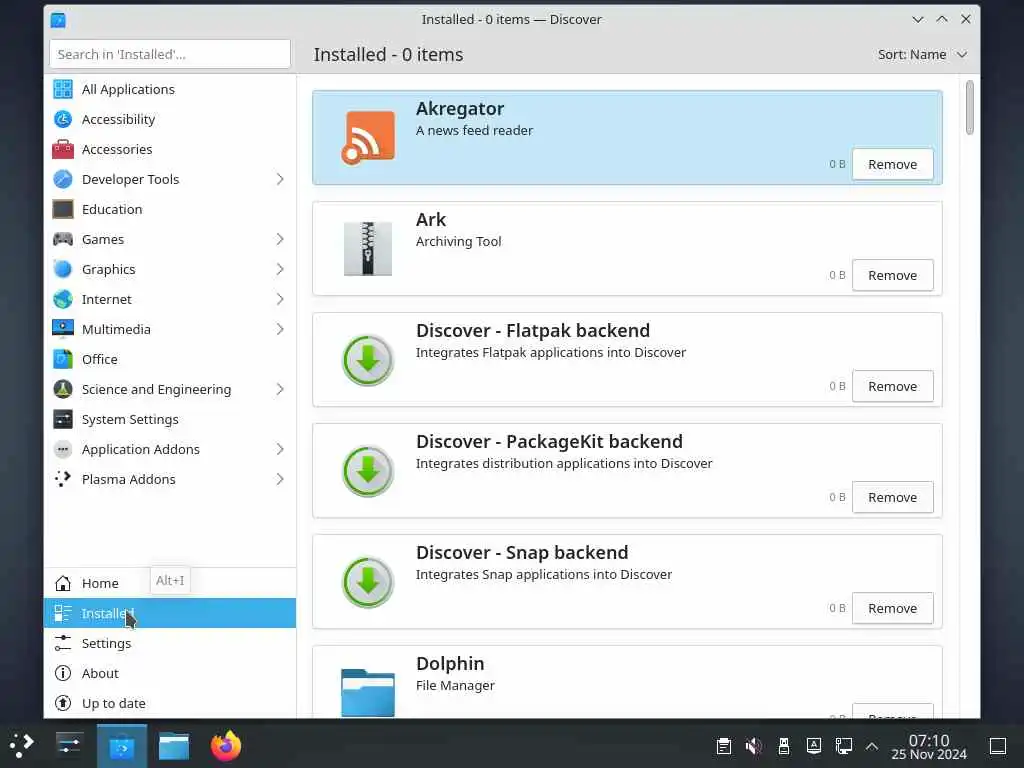This screenshot has width=1024, height=768.
Task: Click the Internet globe icon
Action: [x=63, y=299]
